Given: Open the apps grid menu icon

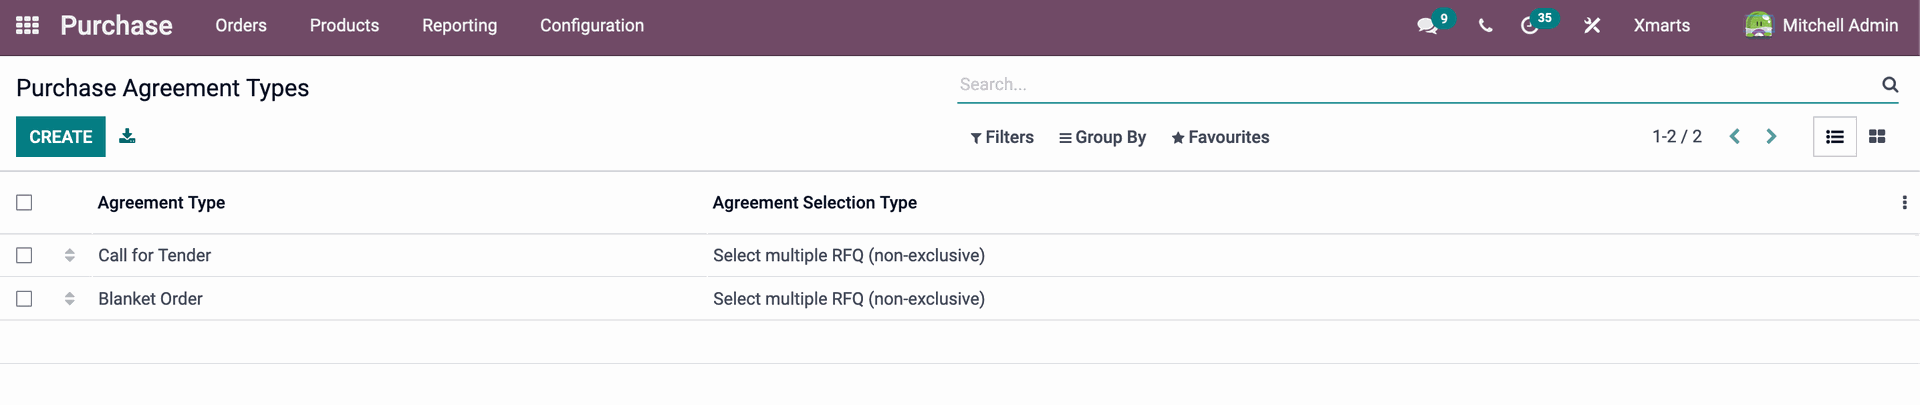Looking at the screenshot, I should [x=27, y=25].
